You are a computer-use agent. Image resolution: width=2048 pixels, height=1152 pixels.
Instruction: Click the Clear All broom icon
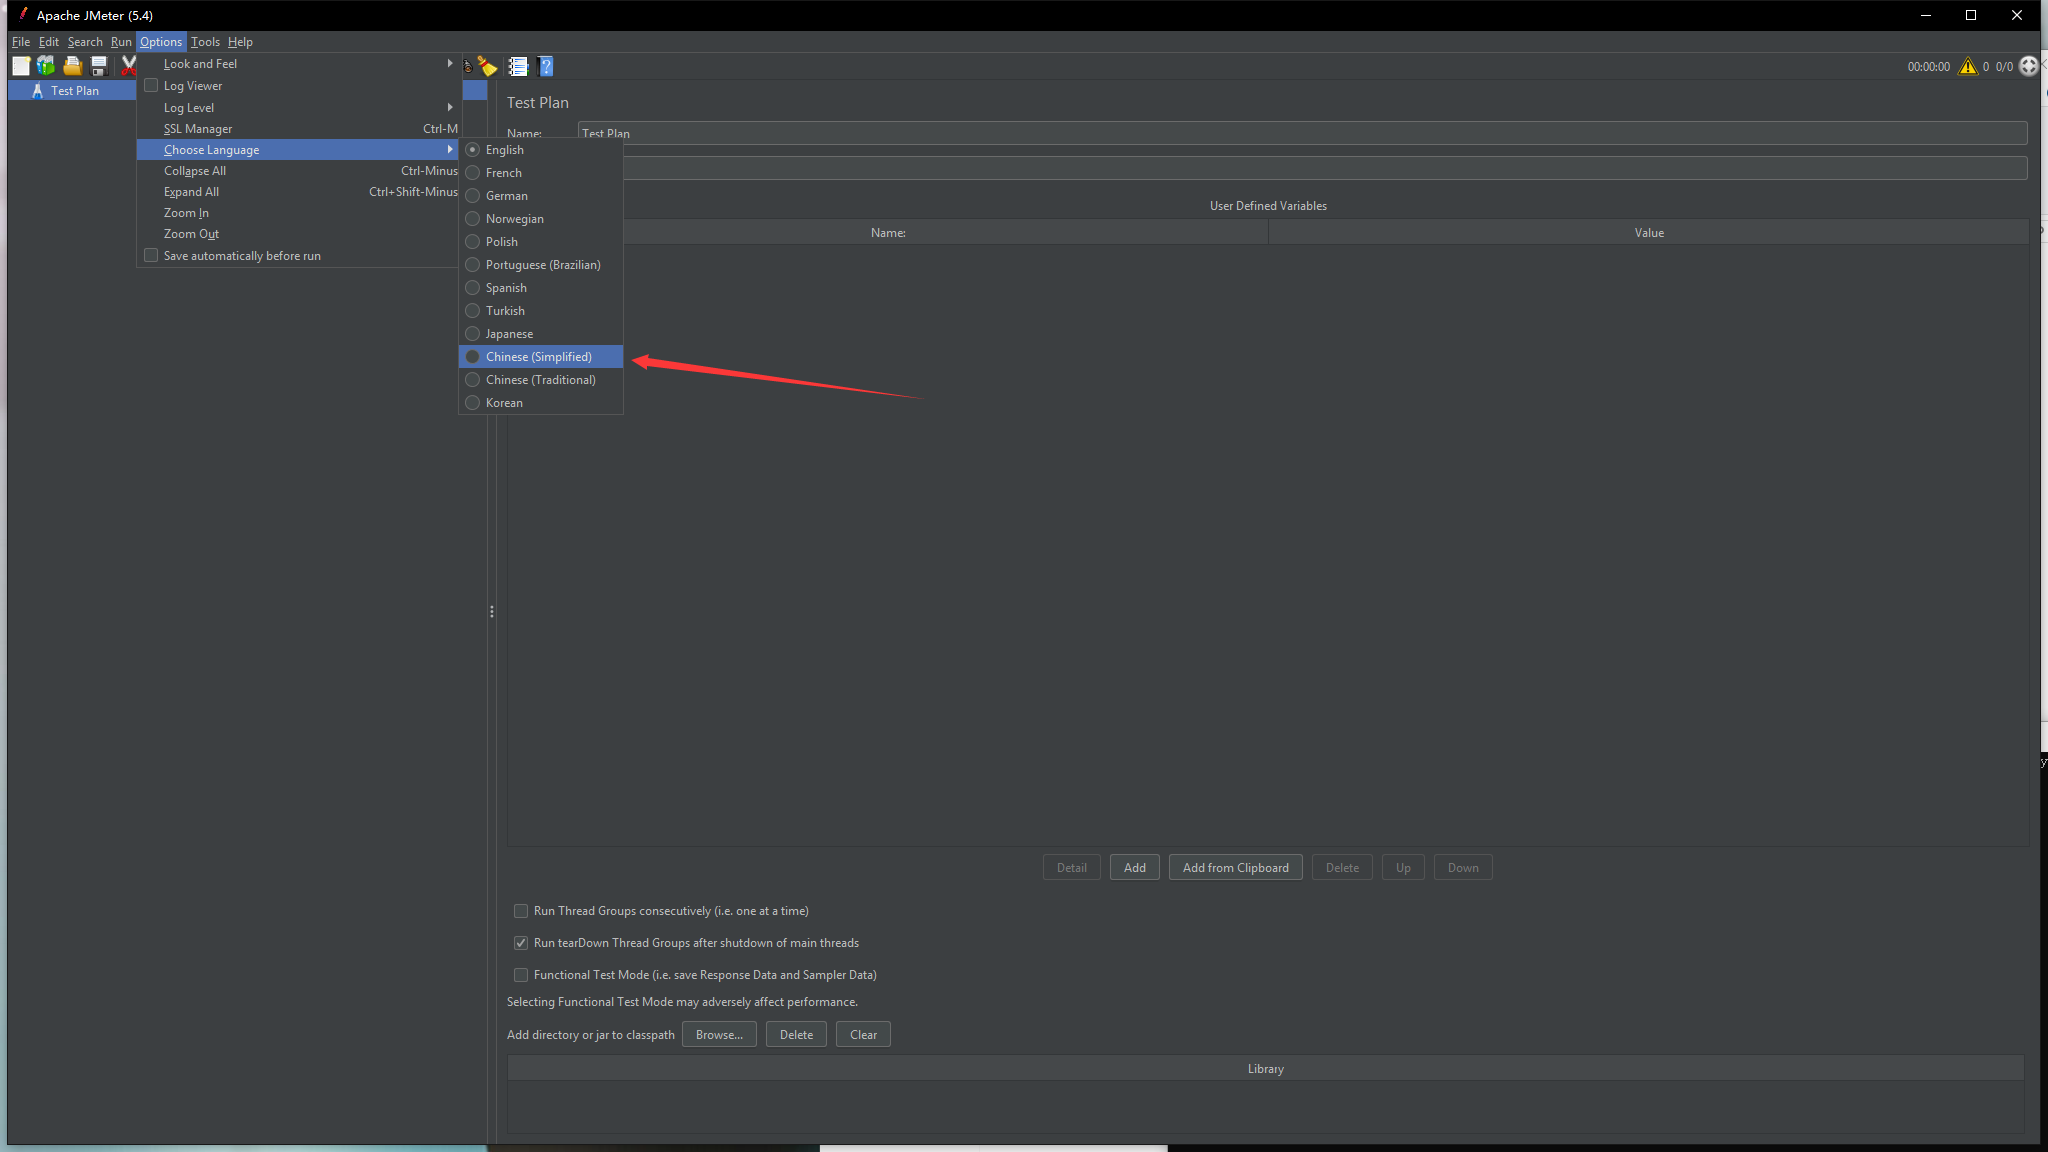pos(487,66)
